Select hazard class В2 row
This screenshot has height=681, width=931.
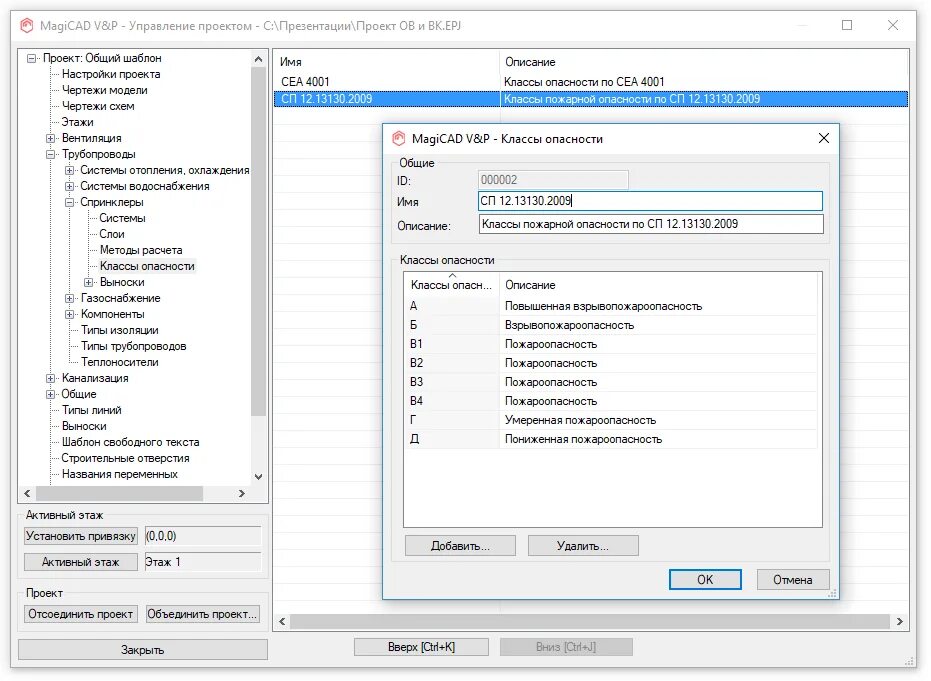pos(611,363)
